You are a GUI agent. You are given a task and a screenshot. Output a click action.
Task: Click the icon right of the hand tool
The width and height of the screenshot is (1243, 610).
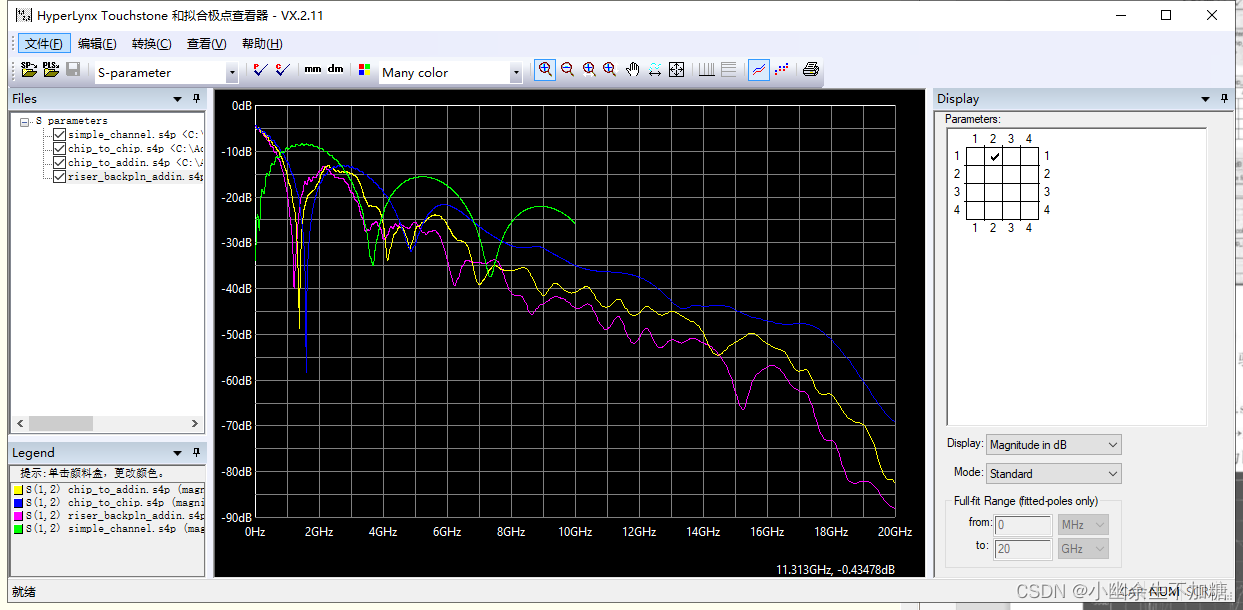pyautogui.click(x=655, y=70)
